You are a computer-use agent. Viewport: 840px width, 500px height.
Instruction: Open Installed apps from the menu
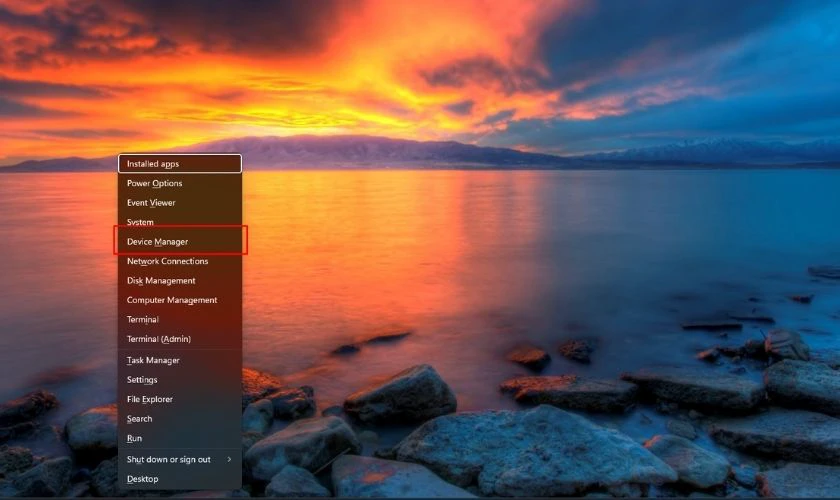179,164
